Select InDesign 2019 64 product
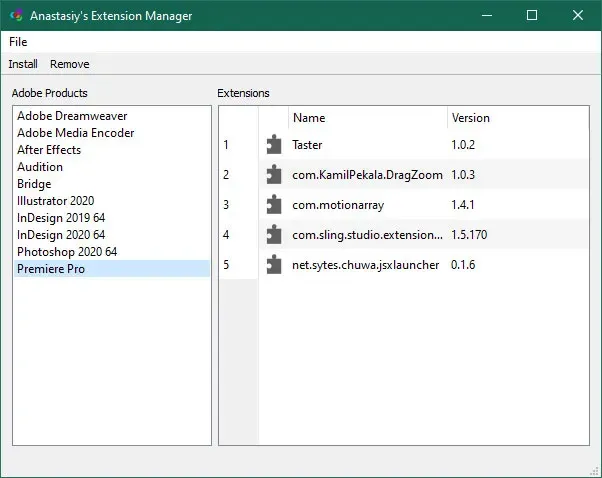 click(x=111, y=218)
